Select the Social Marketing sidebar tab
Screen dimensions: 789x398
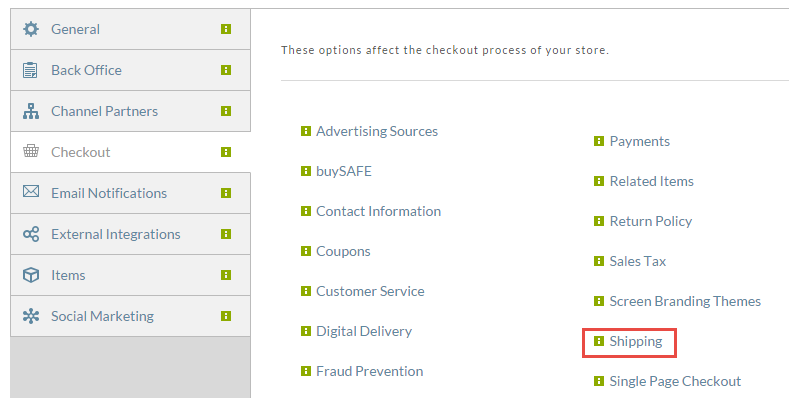coord(130,316)
